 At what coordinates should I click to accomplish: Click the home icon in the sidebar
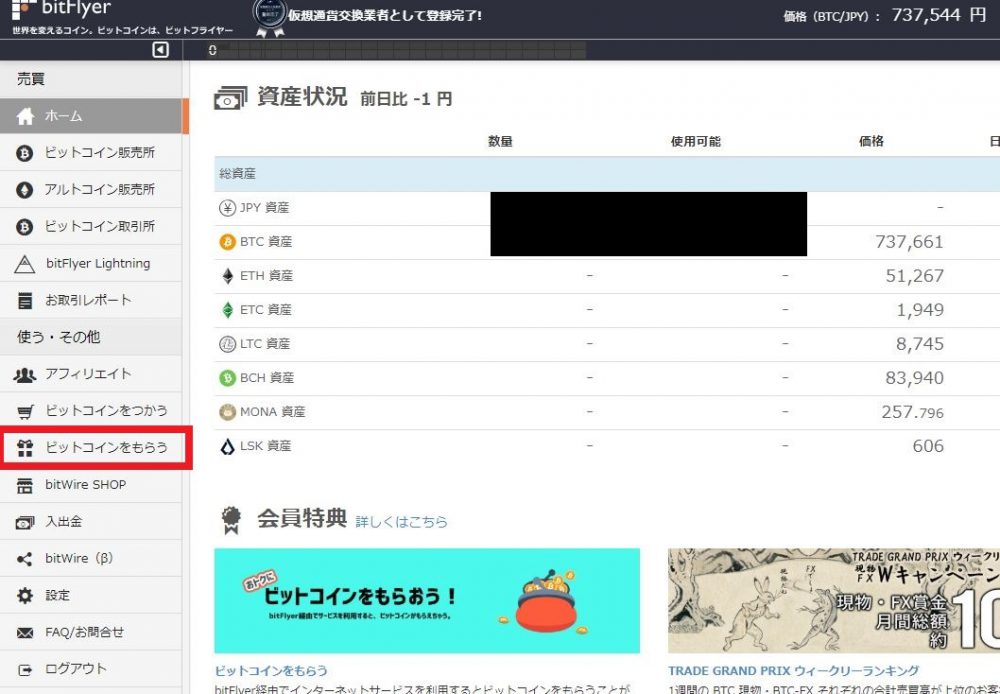[x=26, y=116]
